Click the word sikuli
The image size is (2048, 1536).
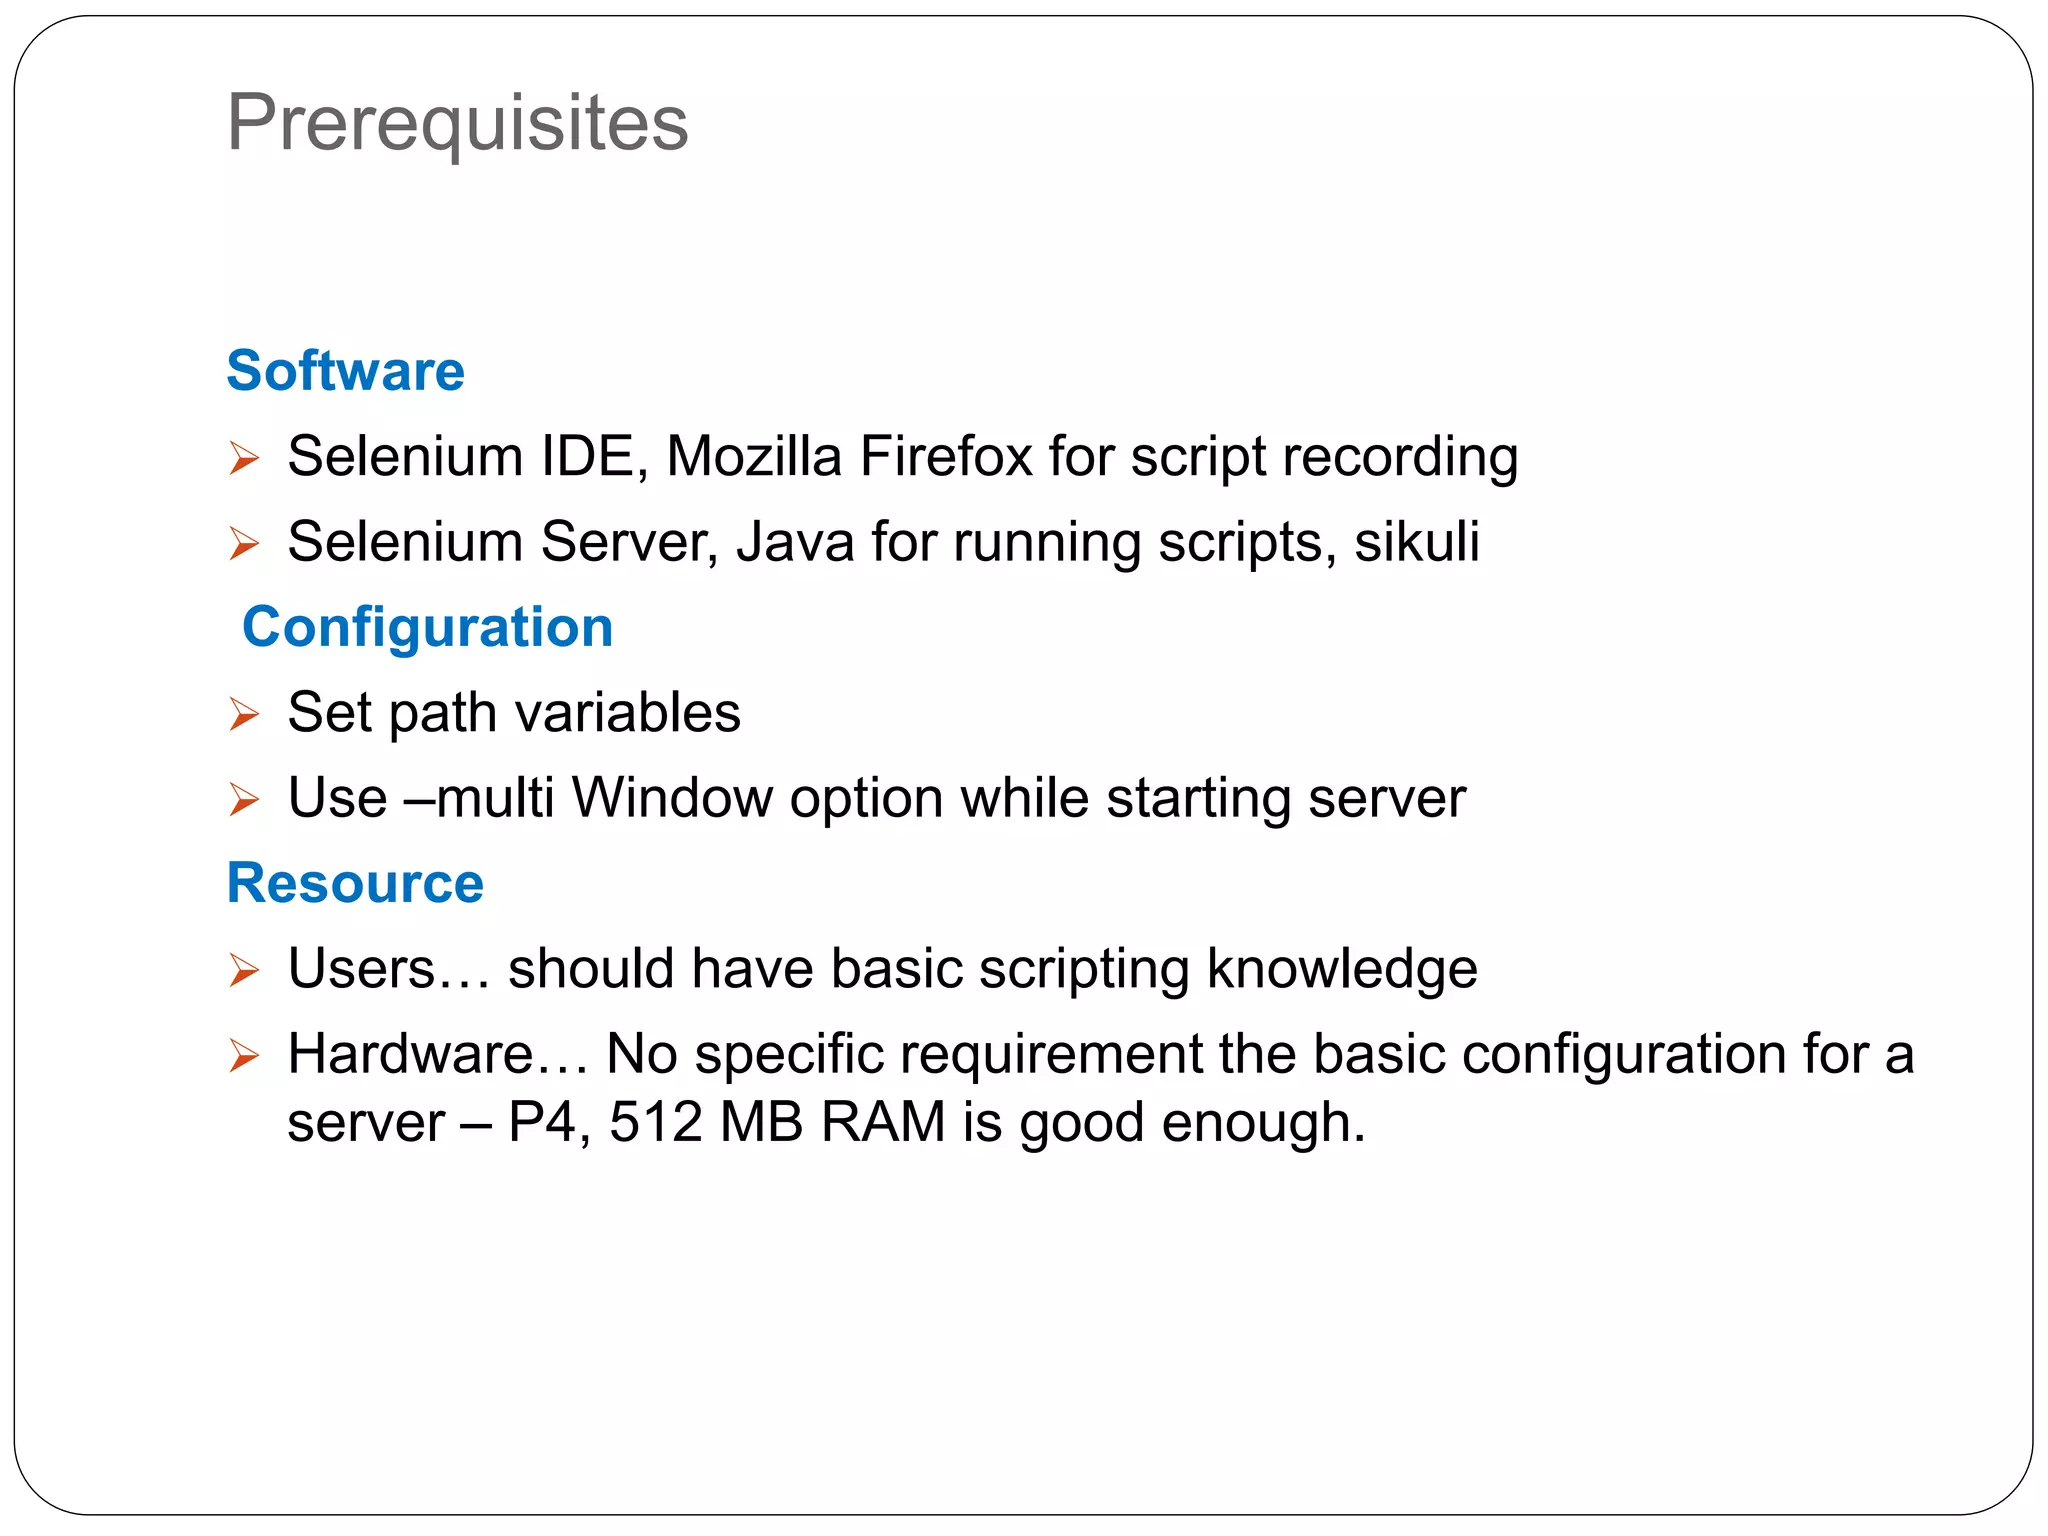coord(1416,542)
